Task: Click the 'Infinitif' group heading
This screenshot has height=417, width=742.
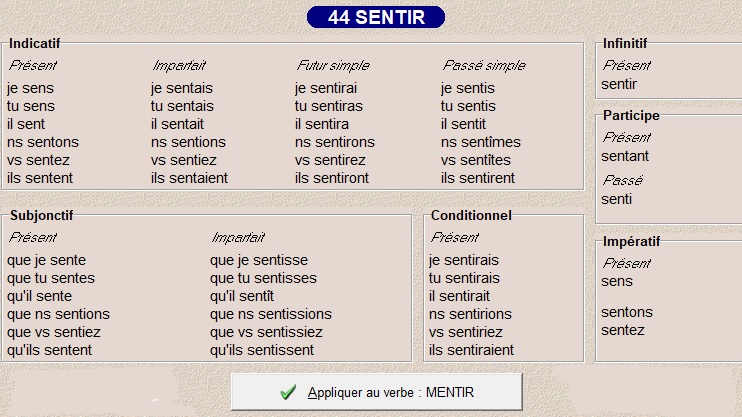Action: [625, 44]
